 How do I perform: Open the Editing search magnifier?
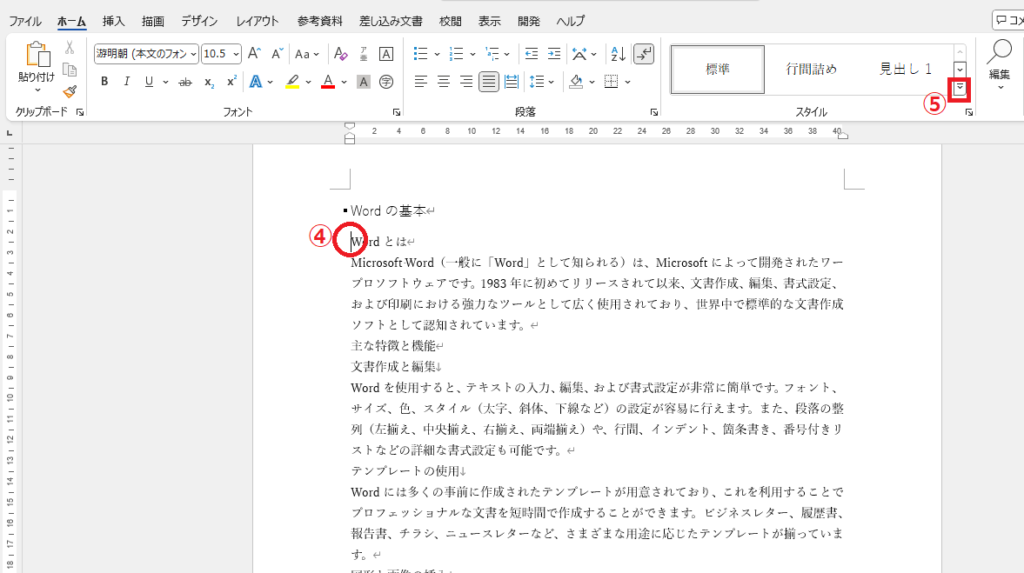(999, 52)
